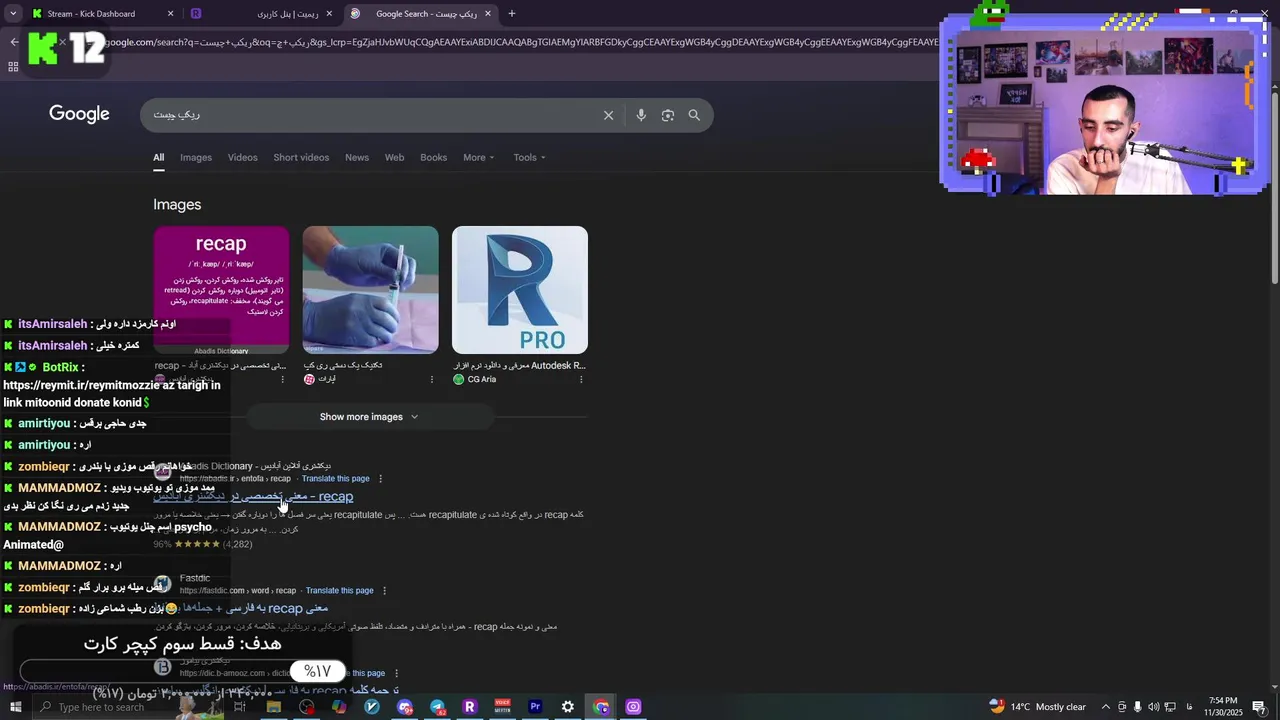Select the All results tab

pos(158,157)
